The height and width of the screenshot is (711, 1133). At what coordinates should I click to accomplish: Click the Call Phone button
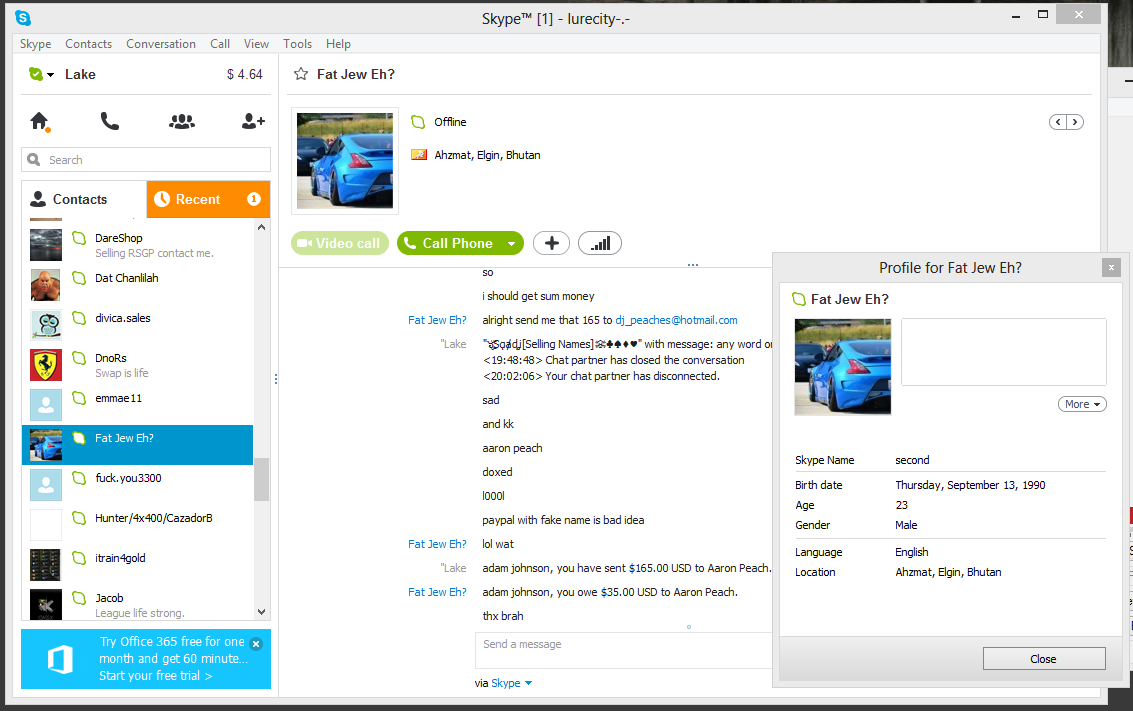coord(449,244)
